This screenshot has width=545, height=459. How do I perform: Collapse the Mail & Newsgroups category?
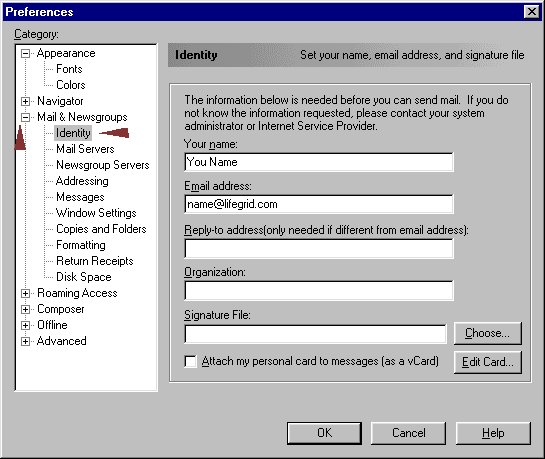pos(25,117)
